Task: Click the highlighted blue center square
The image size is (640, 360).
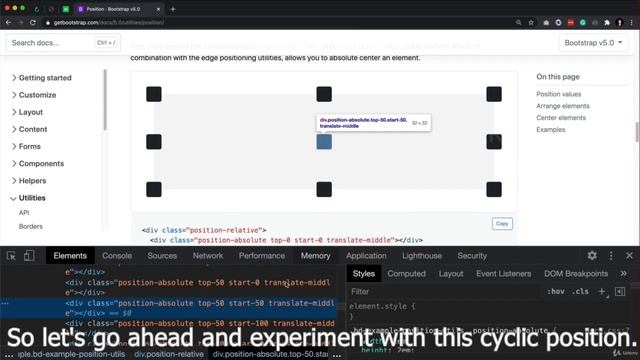Action: 324,142
